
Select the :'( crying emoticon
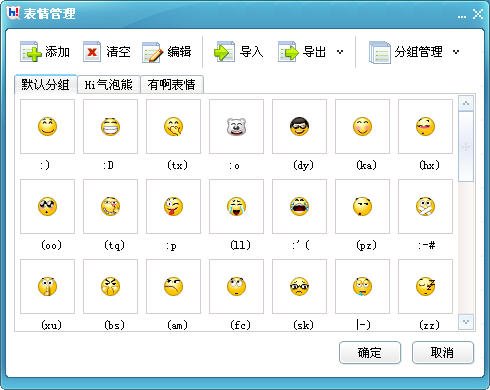click(x=299, y=207)
